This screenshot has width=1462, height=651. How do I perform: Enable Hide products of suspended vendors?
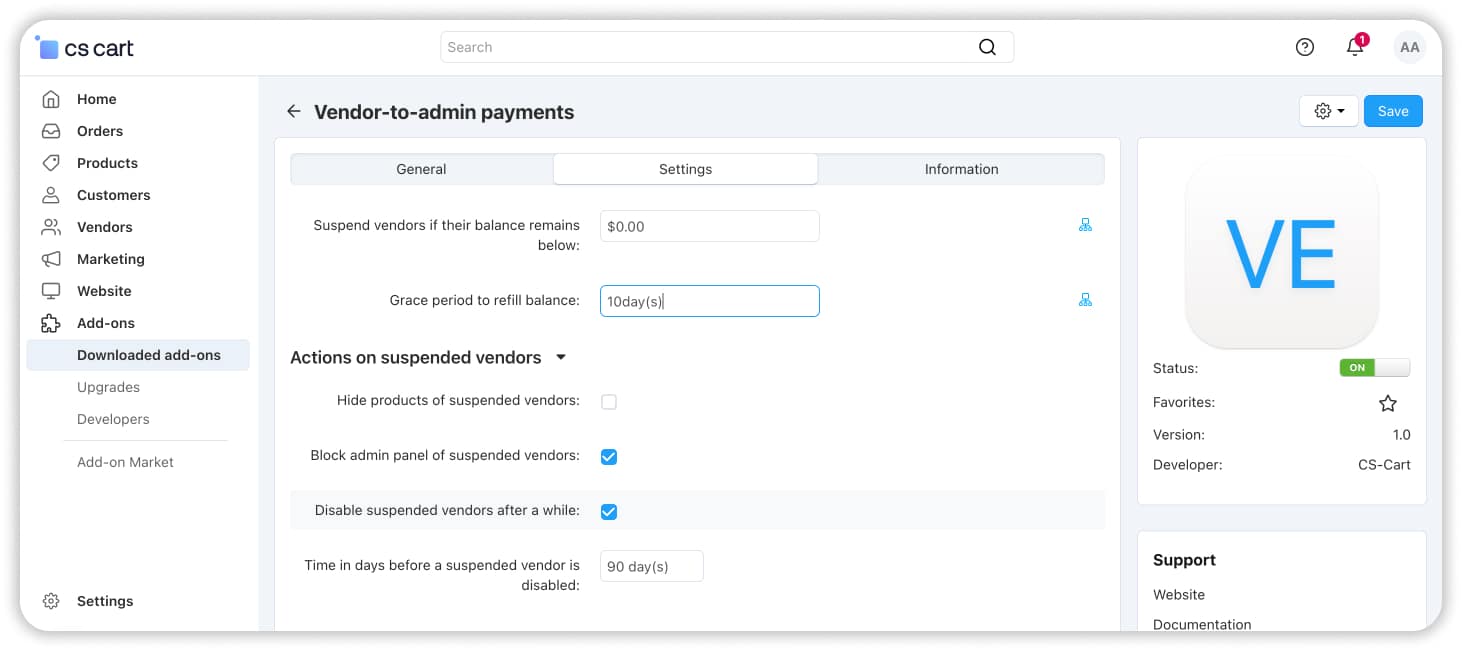(609, 402)
